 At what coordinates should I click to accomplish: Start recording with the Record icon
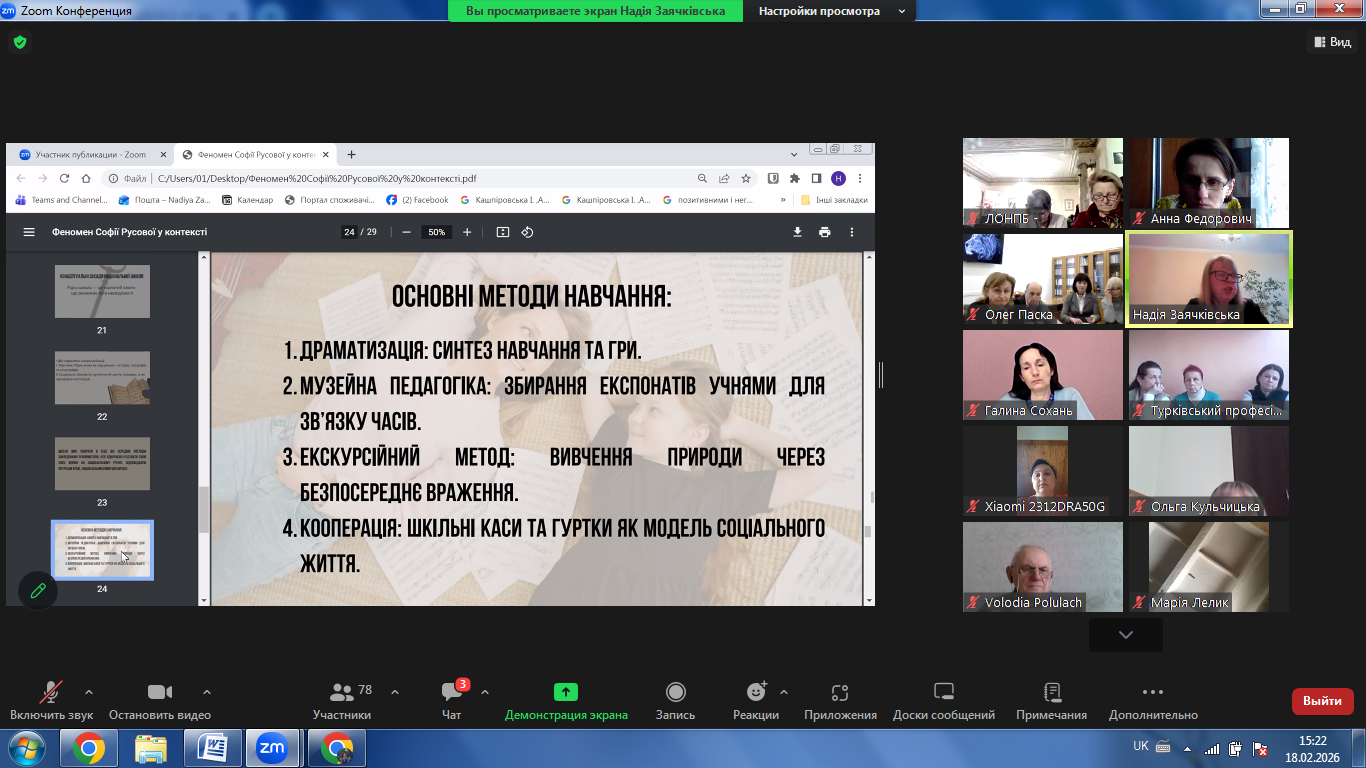[675, 693]
